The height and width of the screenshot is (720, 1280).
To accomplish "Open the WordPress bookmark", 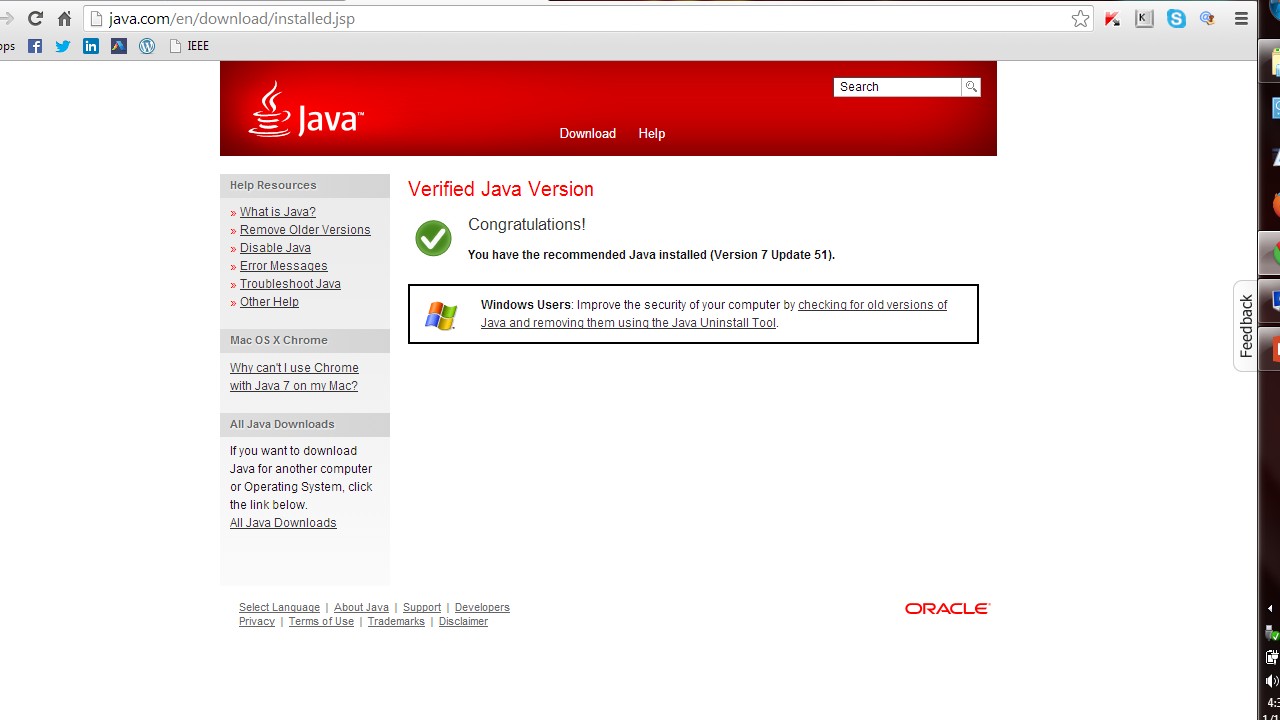I will tap(147, 46).
